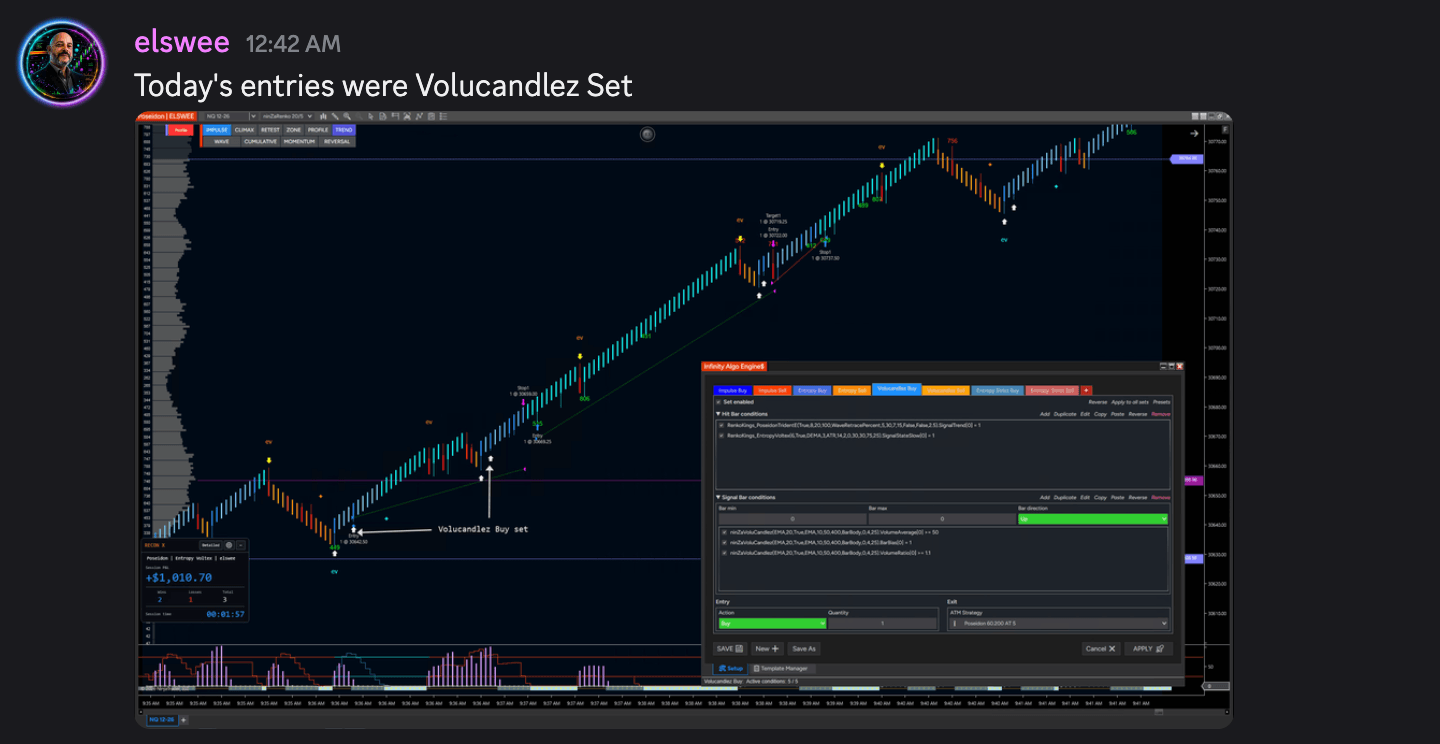Click the red Profile color button

[181, 130]
